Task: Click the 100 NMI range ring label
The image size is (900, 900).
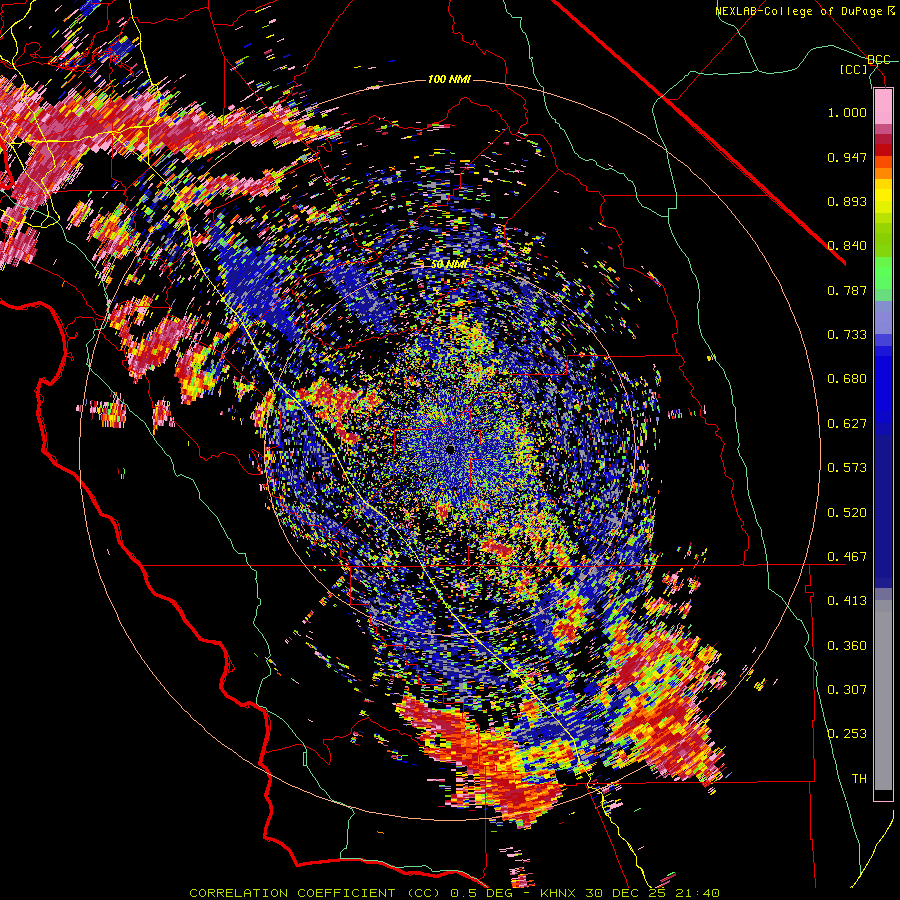Action: [x=449, y=79]
